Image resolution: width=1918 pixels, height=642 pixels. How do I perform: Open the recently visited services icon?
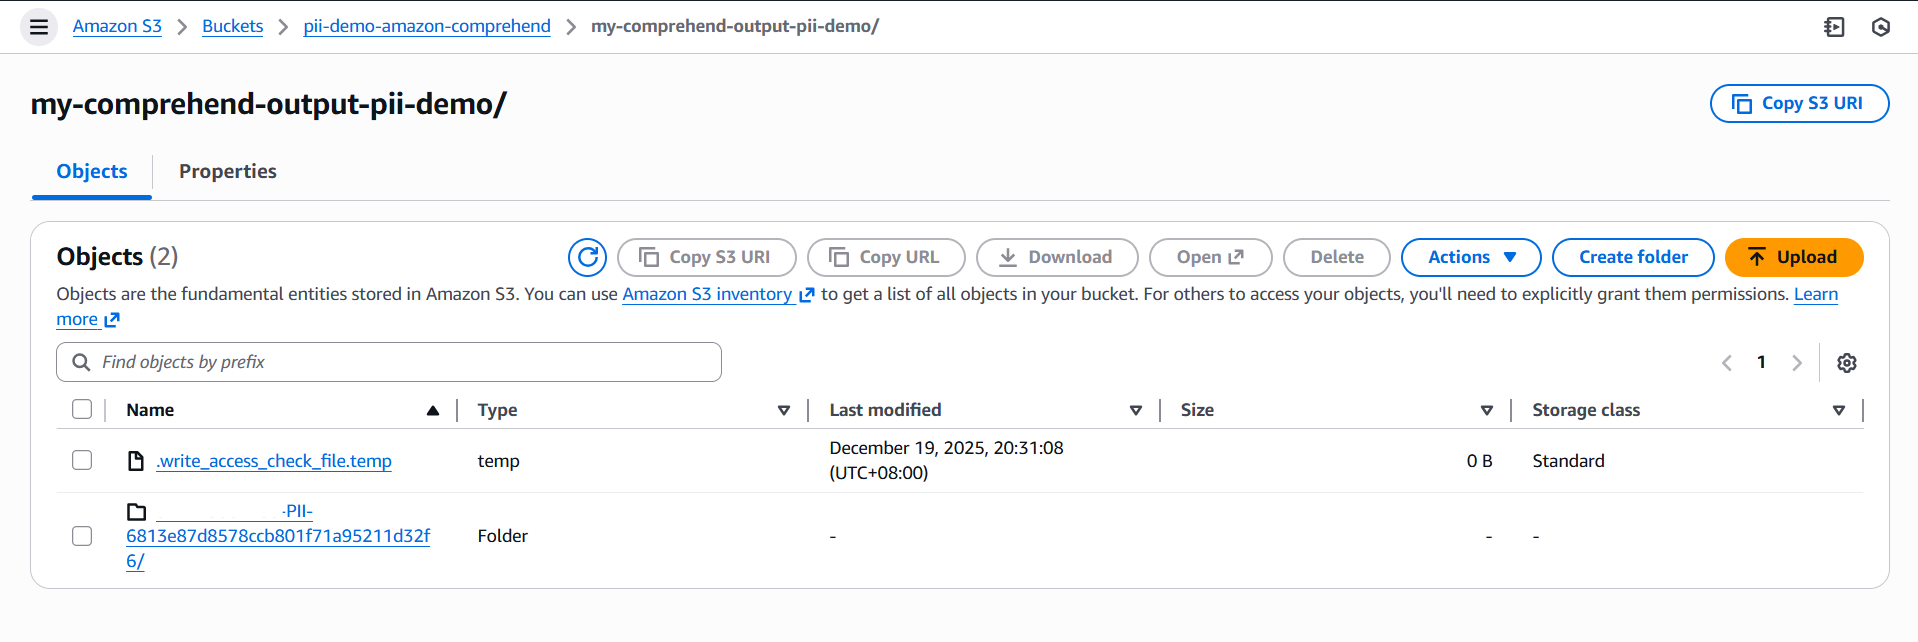(x=1881, y=27)
